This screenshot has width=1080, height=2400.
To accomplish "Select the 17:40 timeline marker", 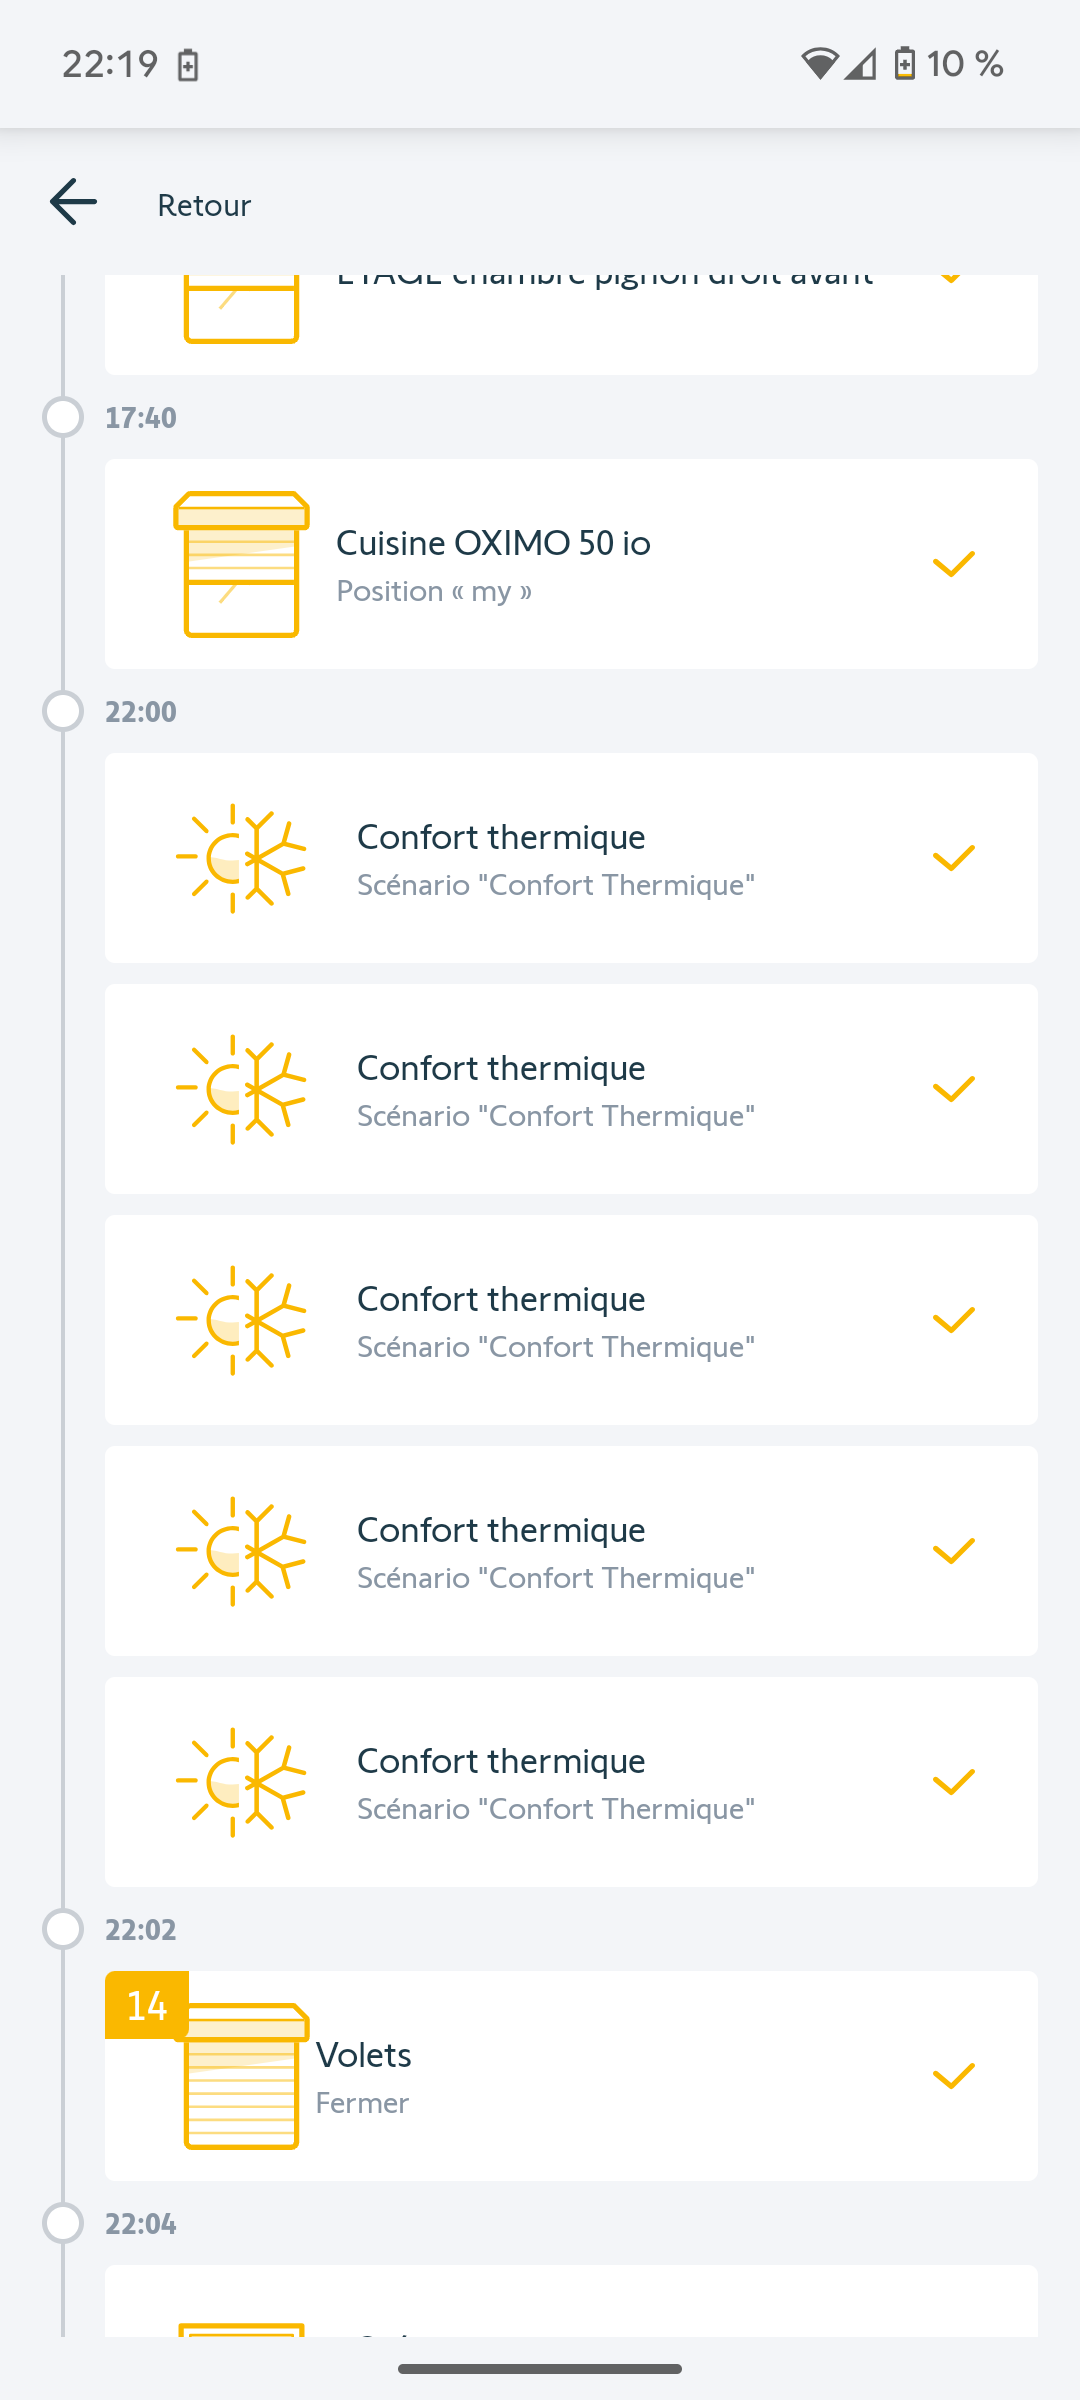I will point(63,417).
